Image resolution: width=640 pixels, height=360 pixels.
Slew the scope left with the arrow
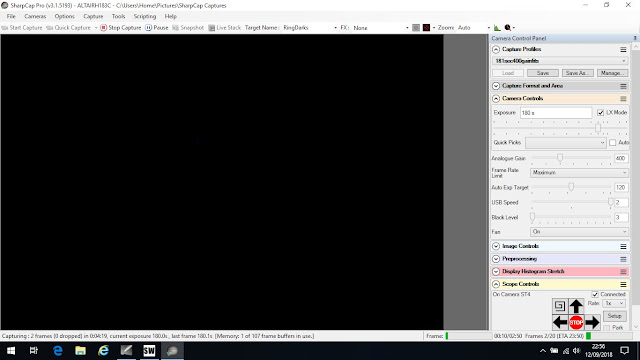[560, 322]
